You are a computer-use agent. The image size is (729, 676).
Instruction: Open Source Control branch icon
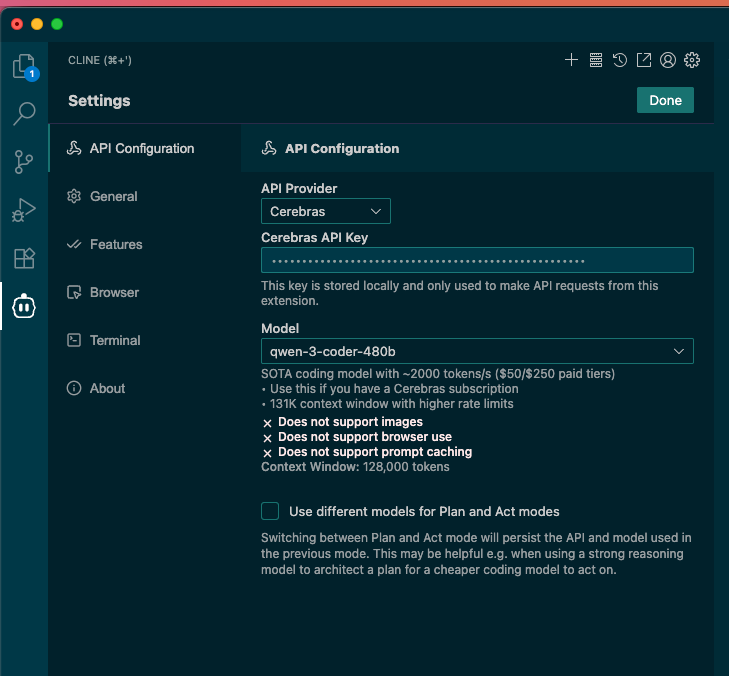click(24, 162)
